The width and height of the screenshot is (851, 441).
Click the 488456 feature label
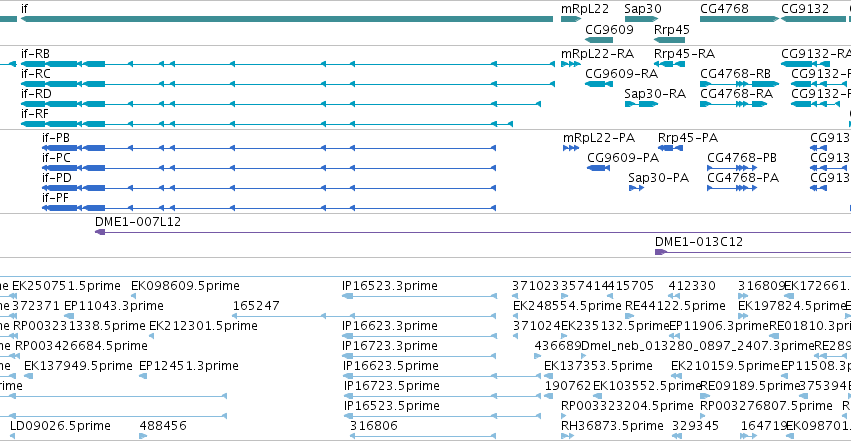(163, 426)
